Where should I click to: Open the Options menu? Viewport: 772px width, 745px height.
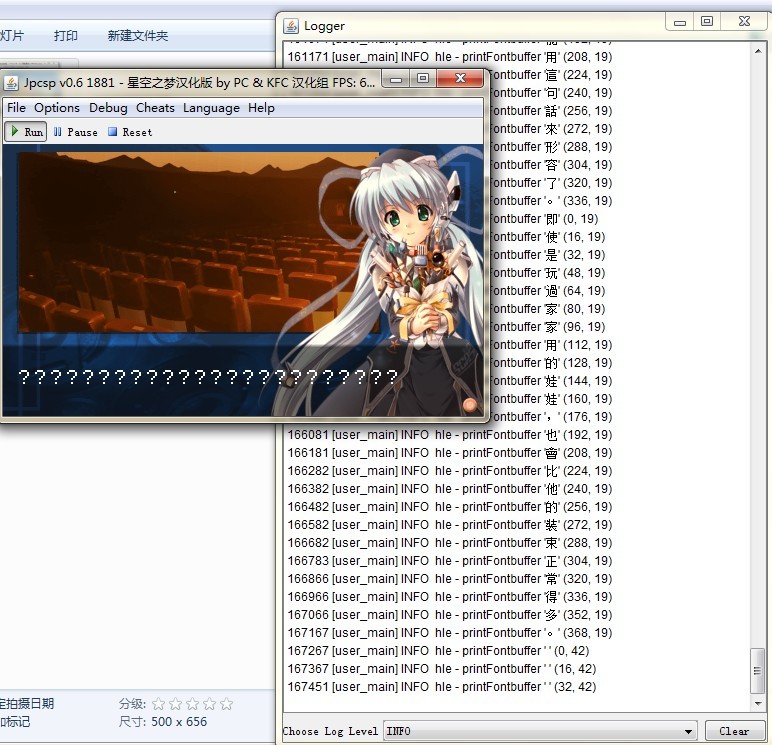[x=57, y=108]
